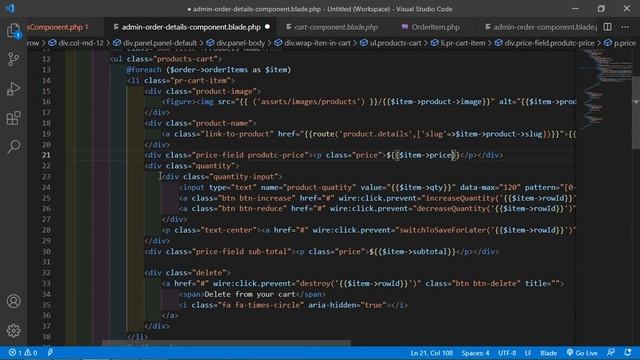The height and width of the screenshot is (360, 640).
Task: Change indentation via Spaces: 4
Action: click(476, 353)
